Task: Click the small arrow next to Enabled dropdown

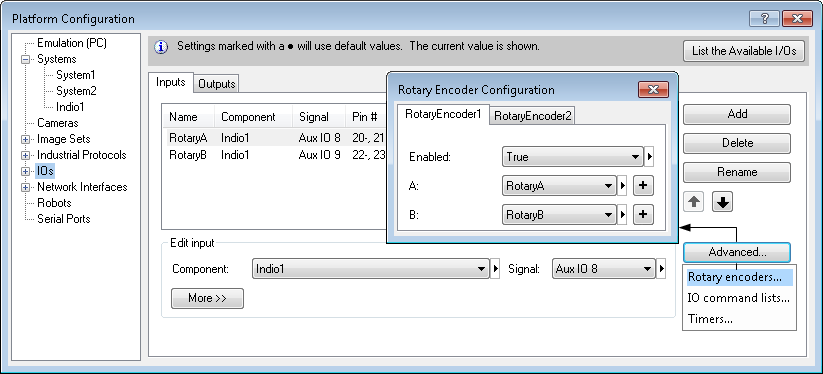Action: click(x=649, y=156)
